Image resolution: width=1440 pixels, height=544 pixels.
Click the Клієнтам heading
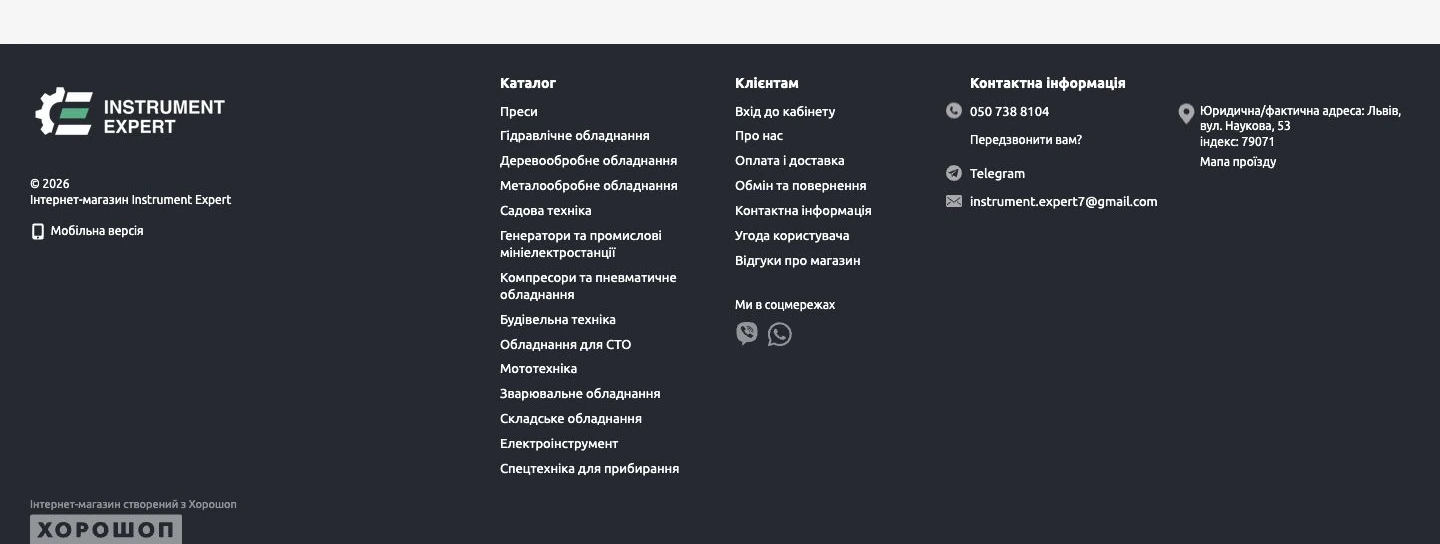[767, 83]
